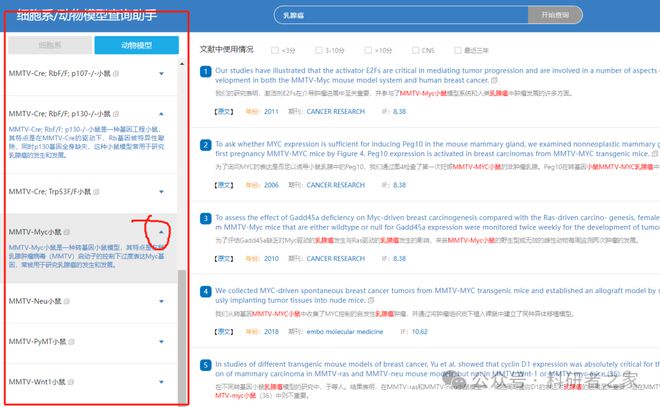660x407 pixels.
Task: Copy the MMTV-Cre; RbF/F; p130-/-小鼠 model name
Action: click(116, 114)
